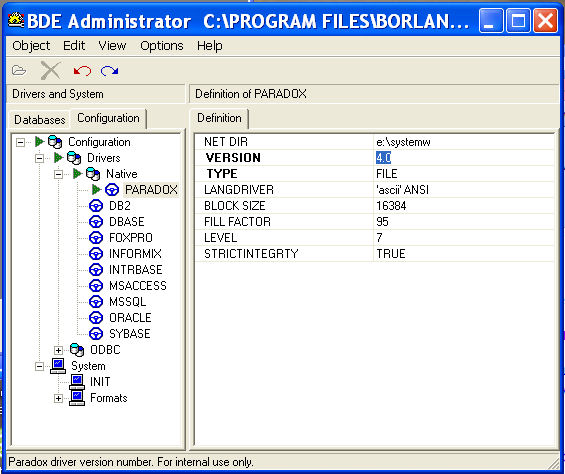
Task: Click the System computer icon
Action: coord(58,366)
